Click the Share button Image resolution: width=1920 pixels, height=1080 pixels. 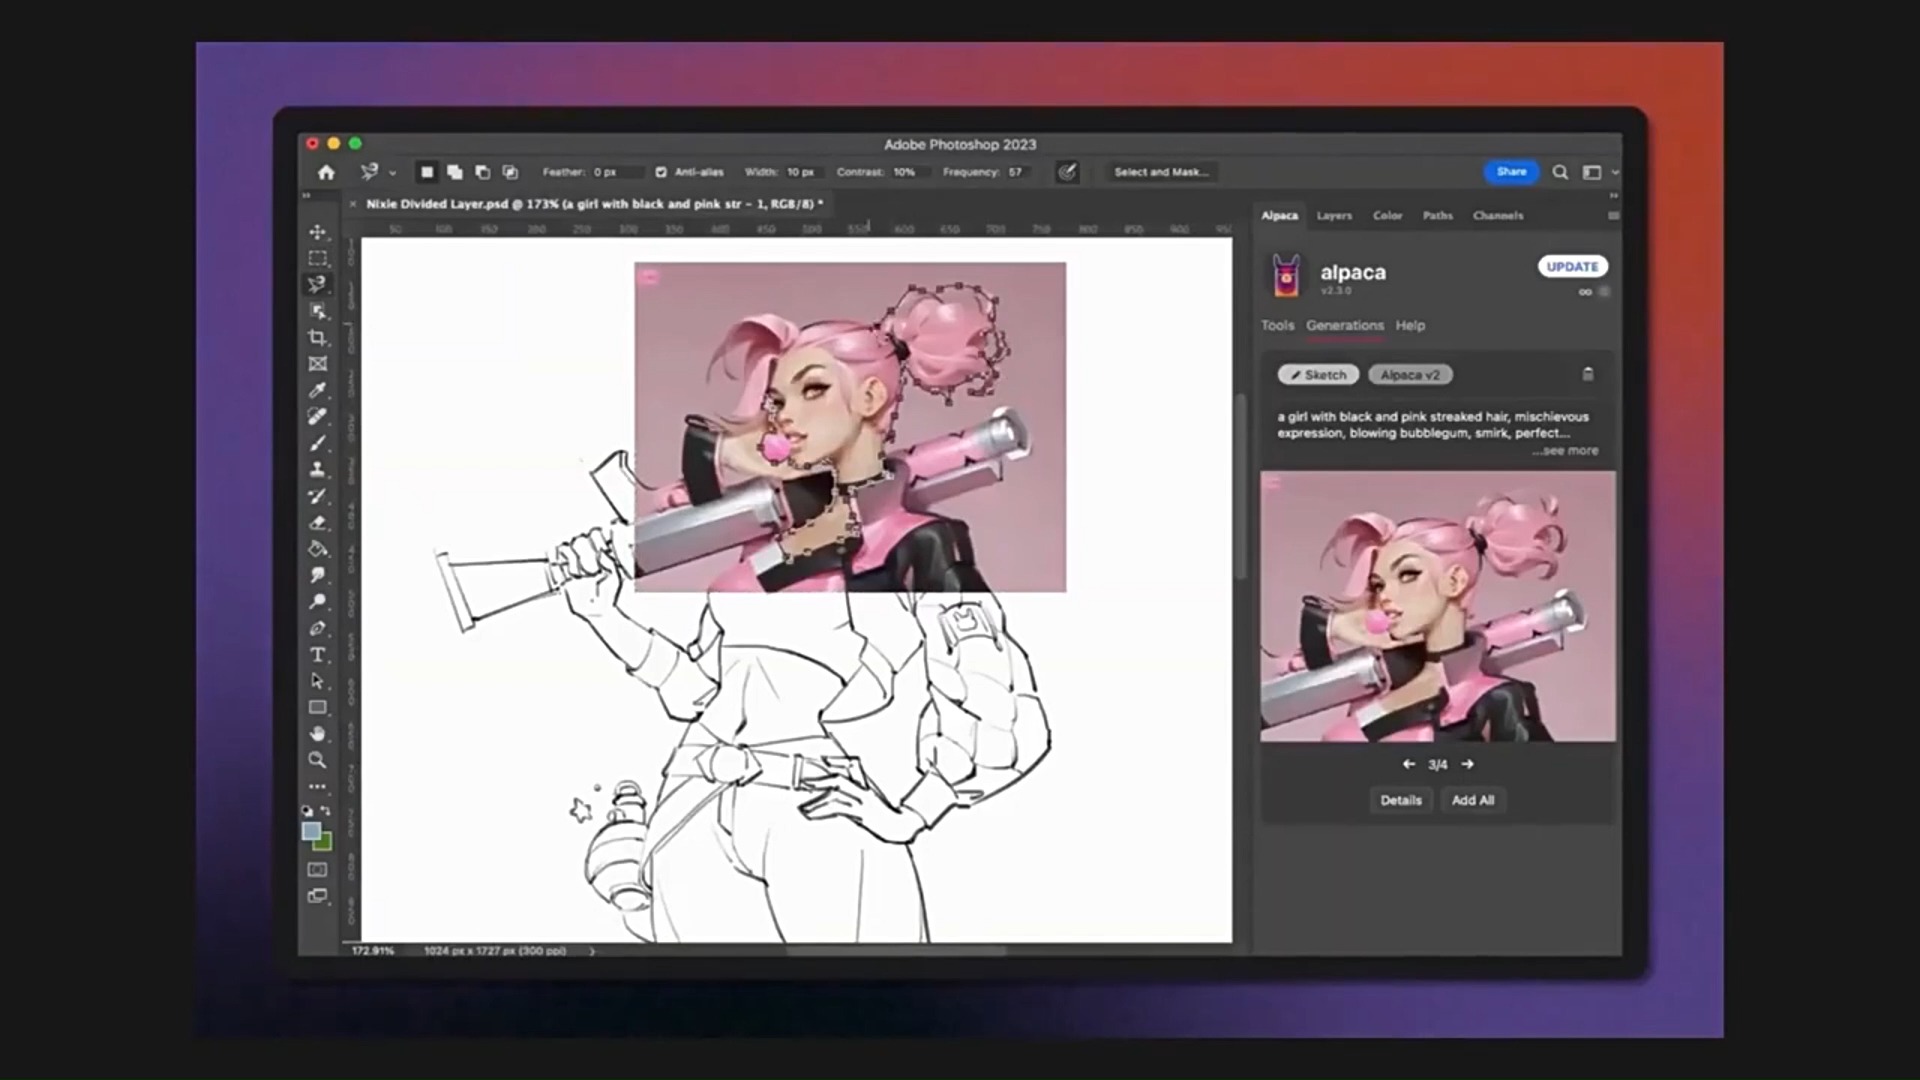[x=1511, y=172]
